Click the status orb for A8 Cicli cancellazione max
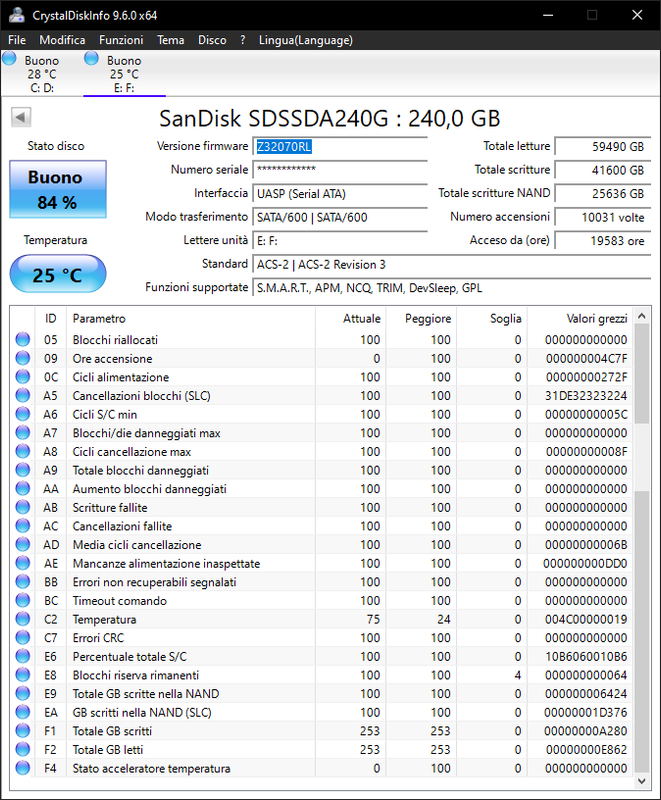Screen dimensions: 661x800 pos(23,451)
